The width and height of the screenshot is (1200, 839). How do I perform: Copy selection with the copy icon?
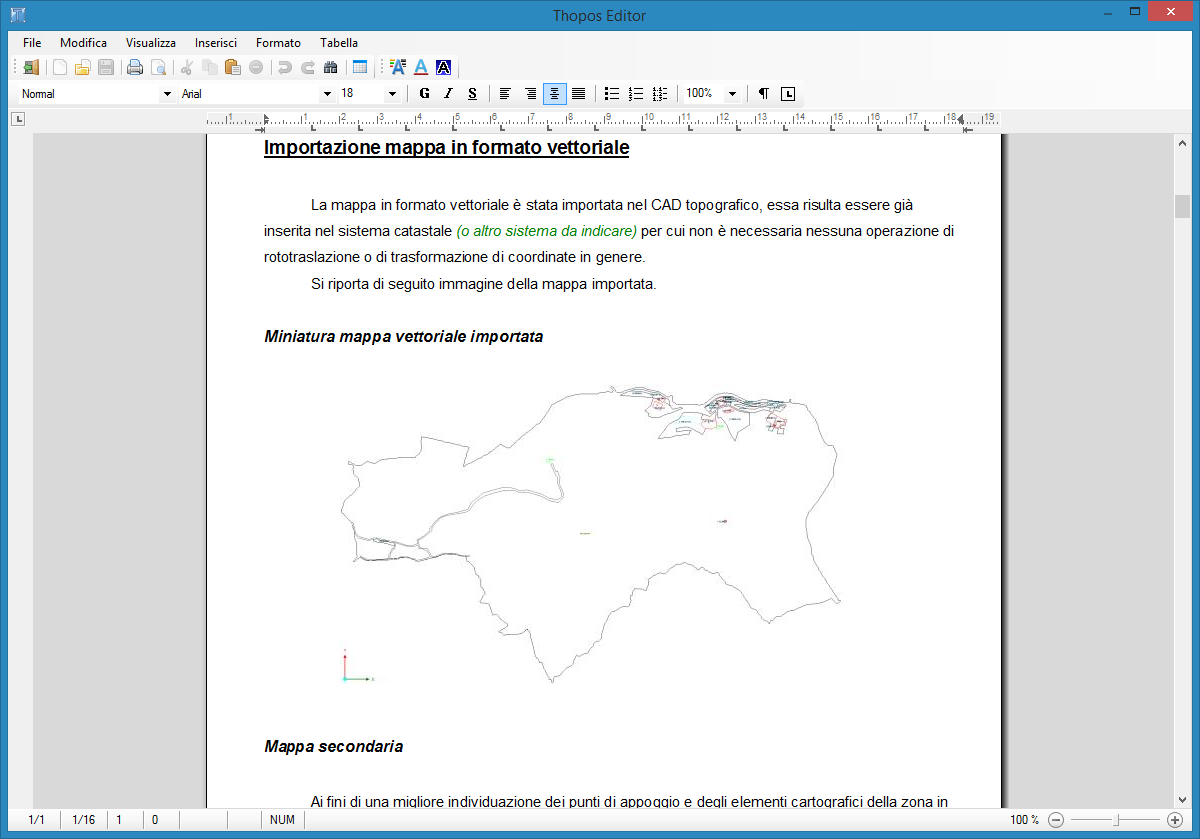[210, 68]
